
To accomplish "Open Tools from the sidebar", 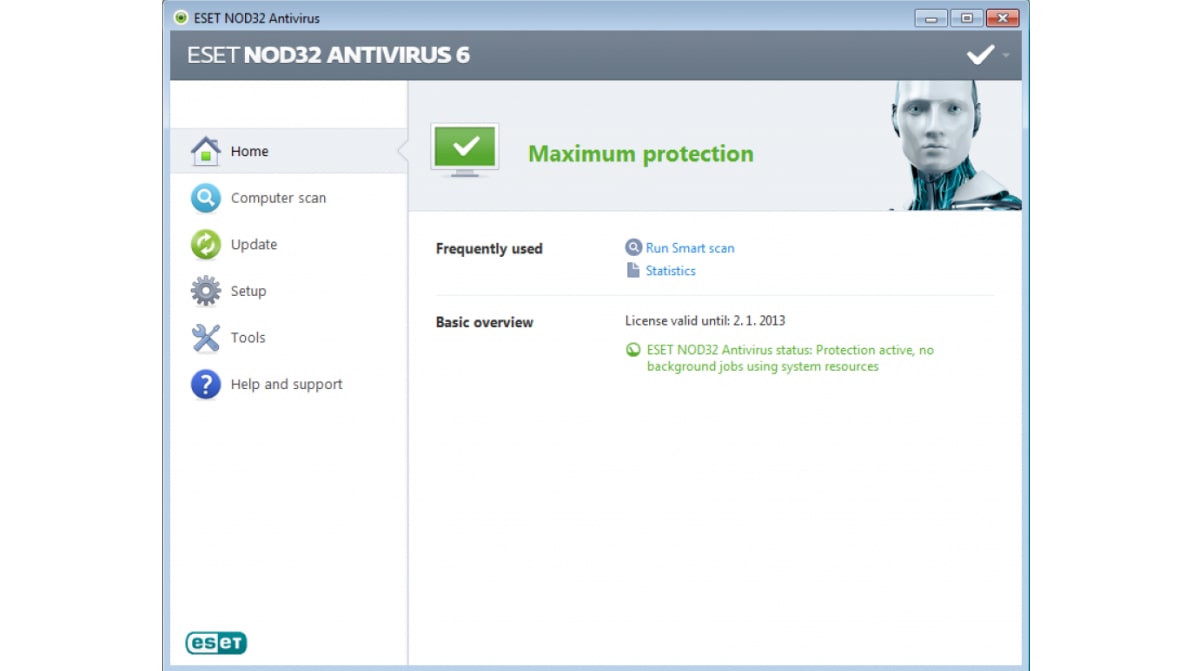I will coord(289,337).
